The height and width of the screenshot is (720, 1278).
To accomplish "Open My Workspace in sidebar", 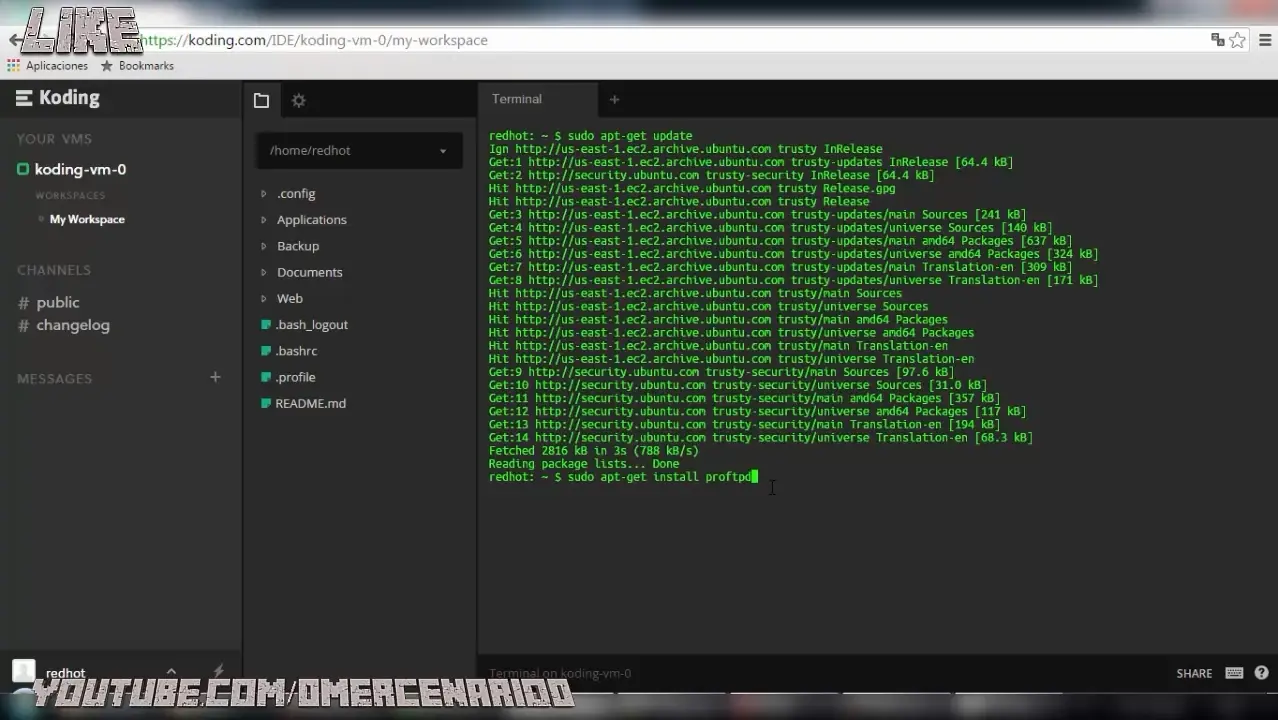I will (87, 219).
